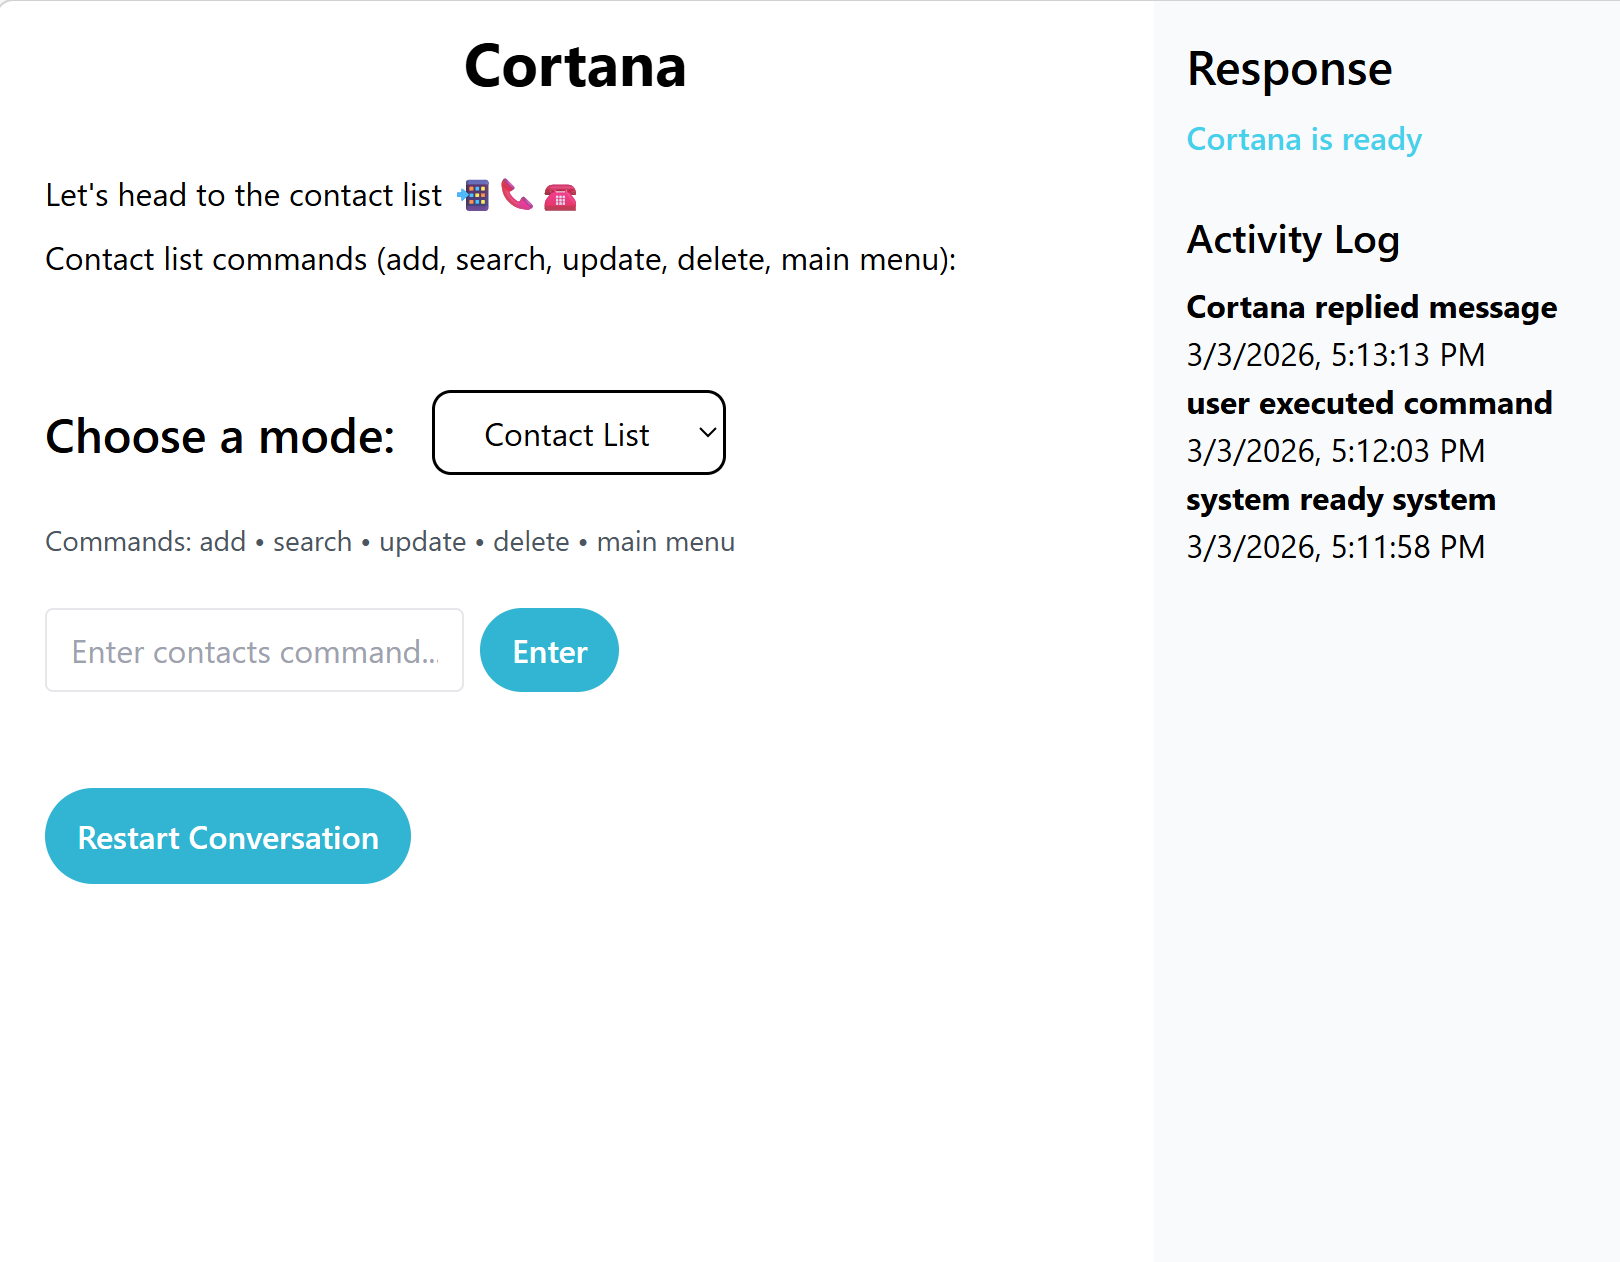This screenshot has height=1262, width=1620.
Task: Click the mobile keypad emoji icon
Action: pyautogui.click(x=474, y=195)
